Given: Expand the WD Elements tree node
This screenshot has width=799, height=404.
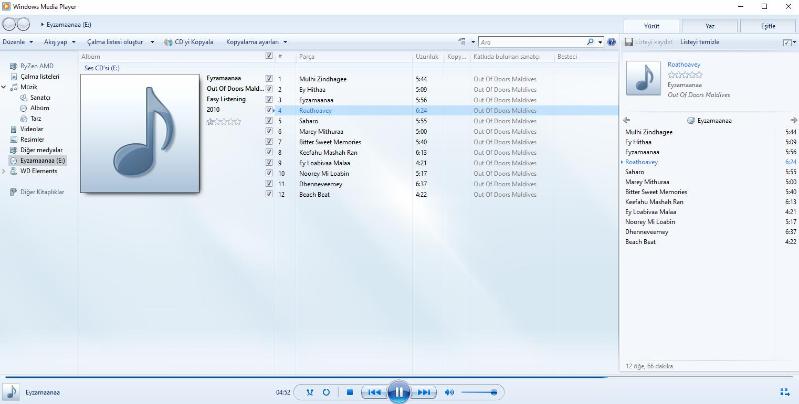Looking at the screenshot, I should 4,171.
